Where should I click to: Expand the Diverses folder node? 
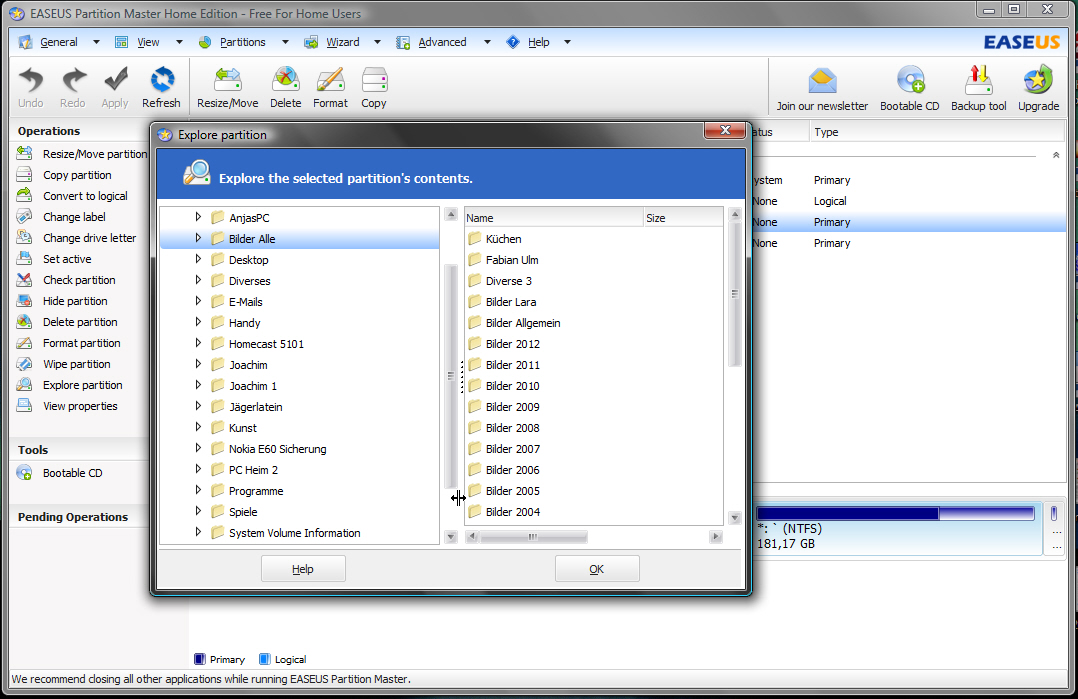[198, 280]
